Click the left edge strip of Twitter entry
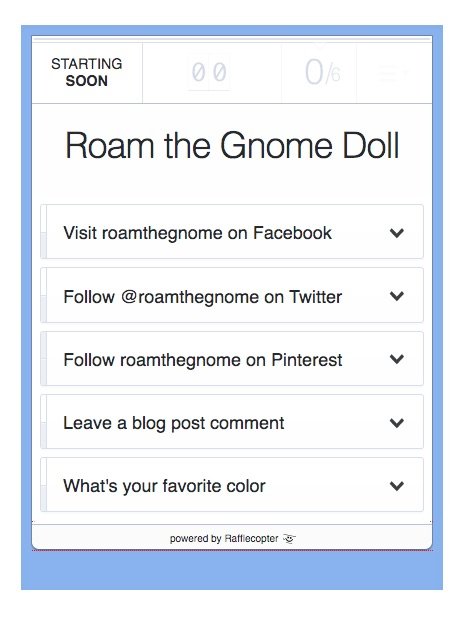 click(x=44, y=295)
